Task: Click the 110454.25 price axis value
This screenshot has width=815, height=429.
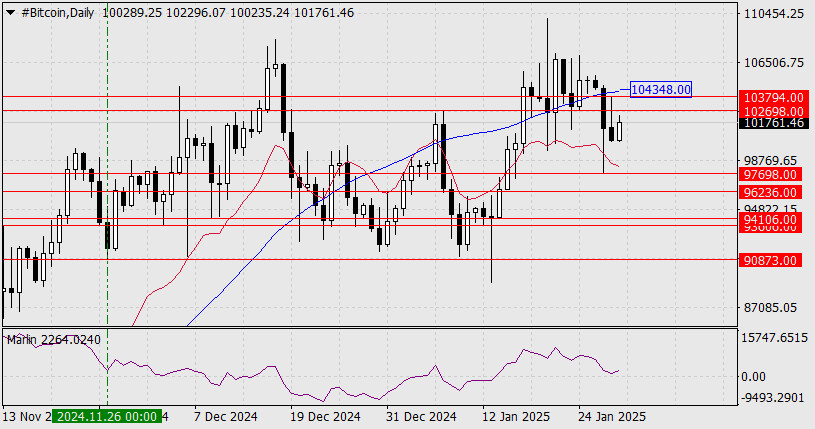Action: (x=774, y=14)
